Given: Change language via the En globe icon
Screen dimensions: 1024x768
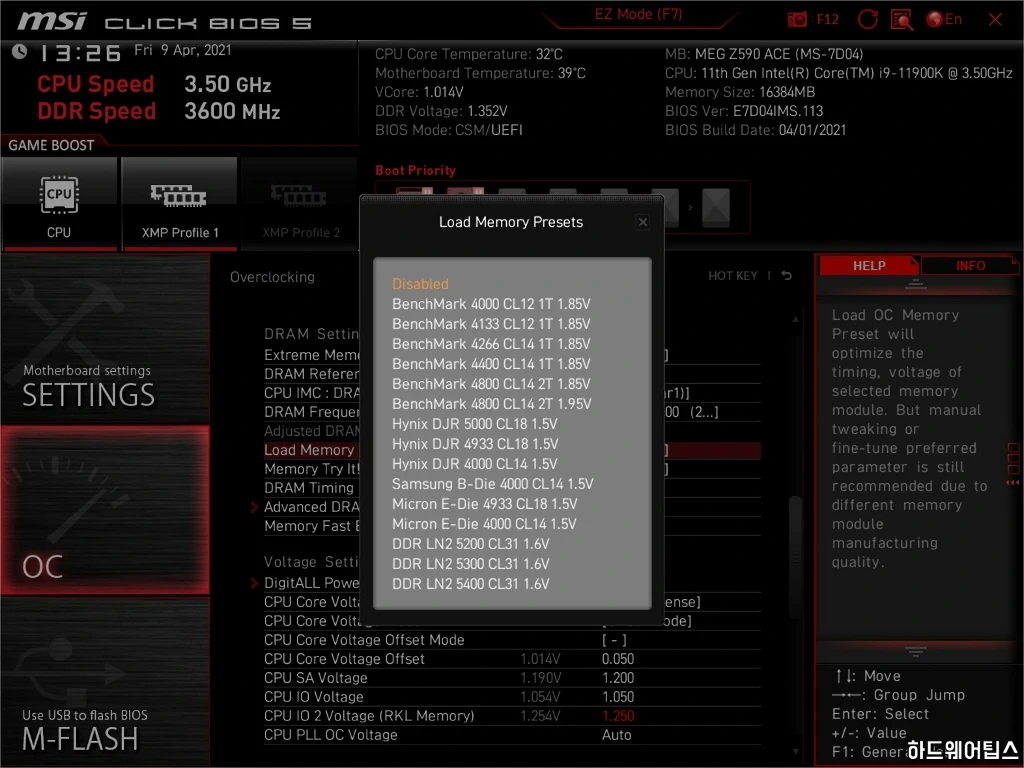Looking at the screenshot, I should [x=944, y=20].
